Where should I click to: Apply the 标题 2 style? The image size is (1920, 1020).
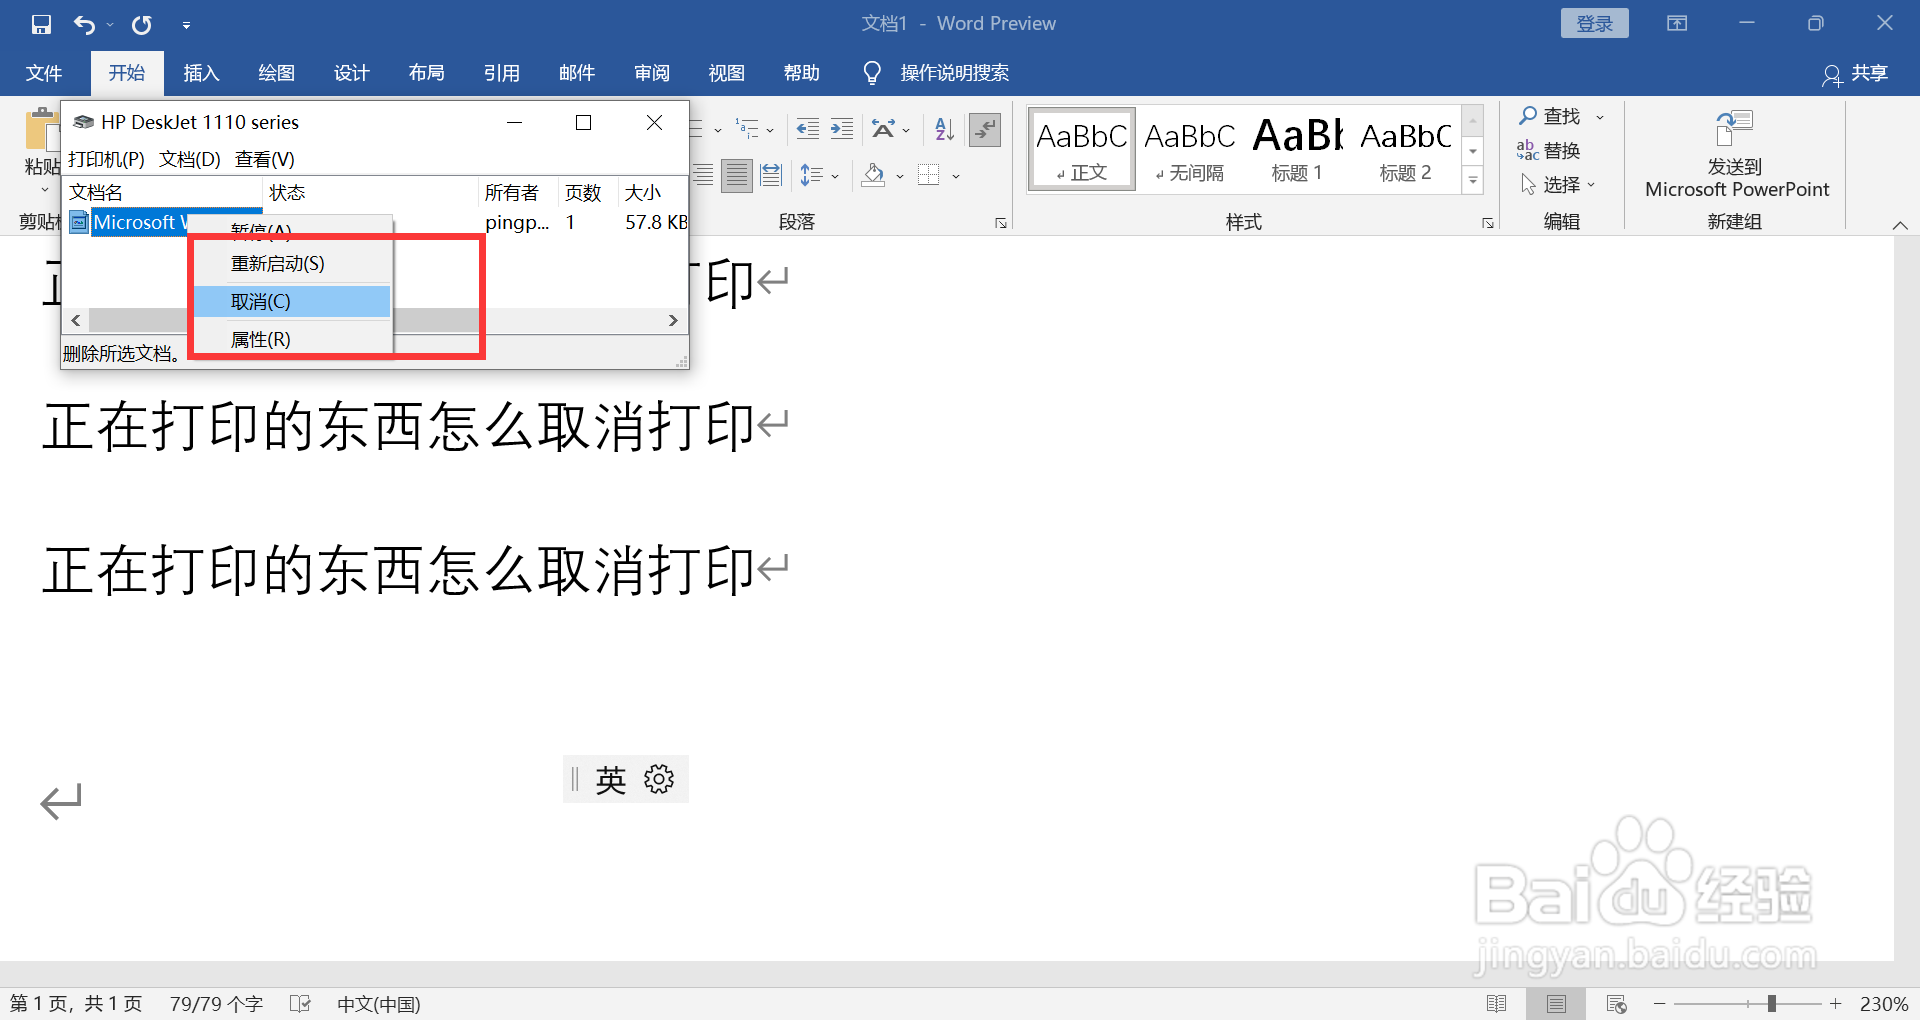coord(1406,149)
